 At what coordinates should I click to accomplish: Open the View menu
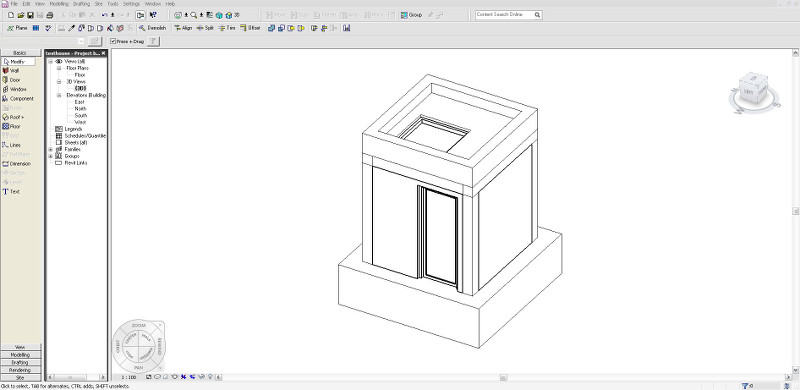point(40,4)
